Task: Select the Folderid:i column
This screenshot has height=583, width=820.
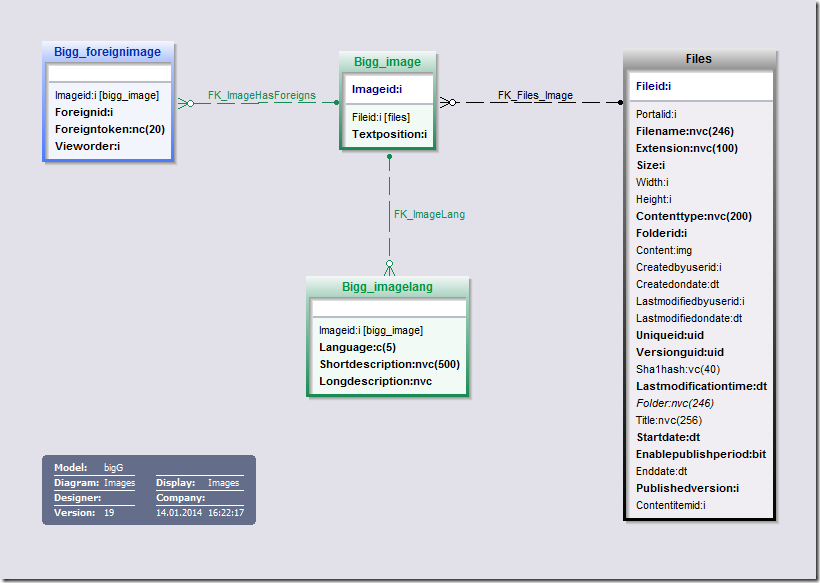Action: tap(662, 233)
